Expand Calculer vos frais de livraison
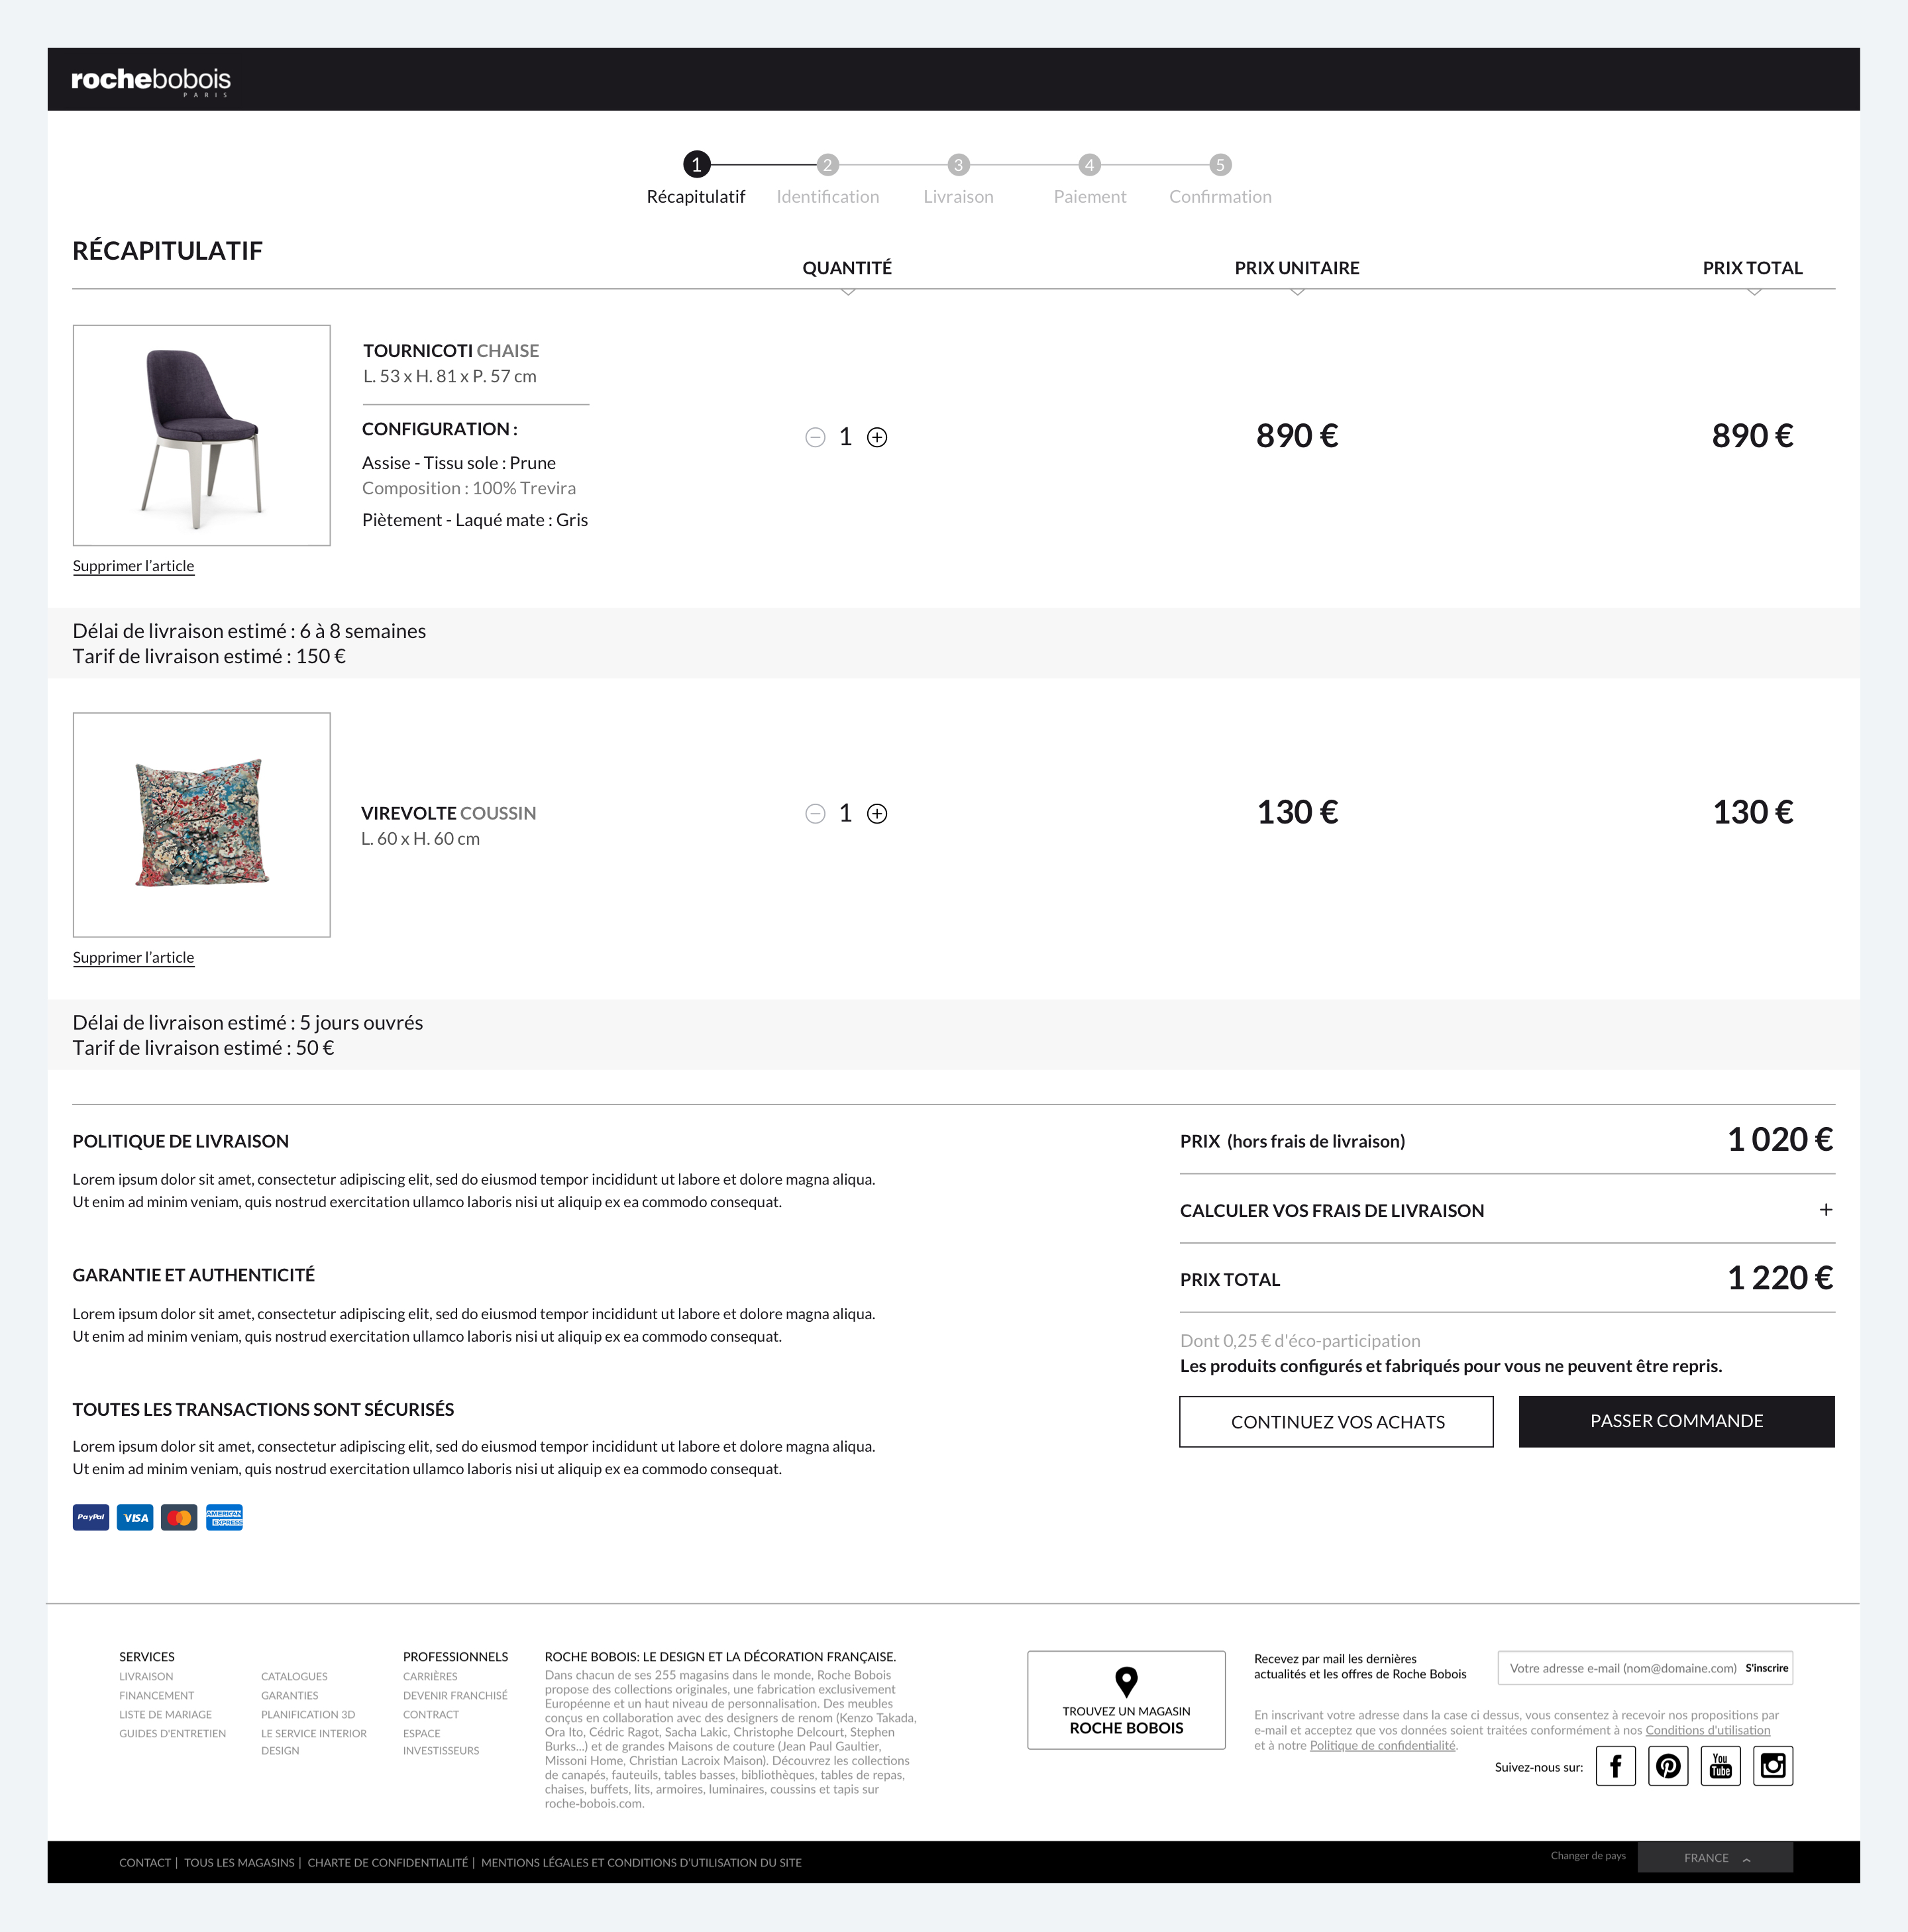The height and width of the screenshot is (1932, 1908). click(1825, 1210)
